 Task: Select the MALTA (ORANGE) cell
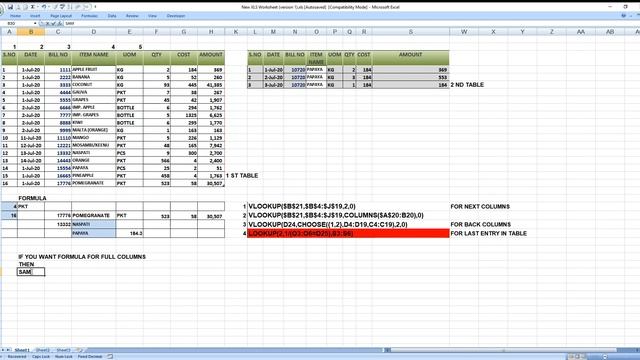(93, 130)
